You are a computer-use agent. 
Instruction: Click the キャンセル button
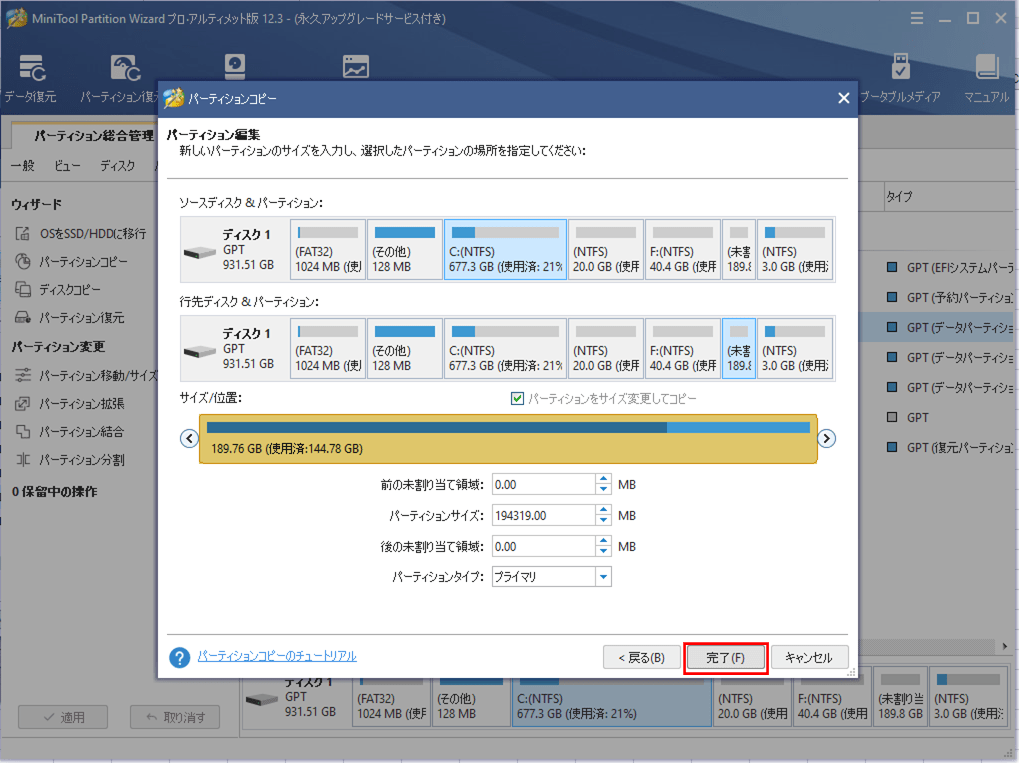tap(809, 658)
